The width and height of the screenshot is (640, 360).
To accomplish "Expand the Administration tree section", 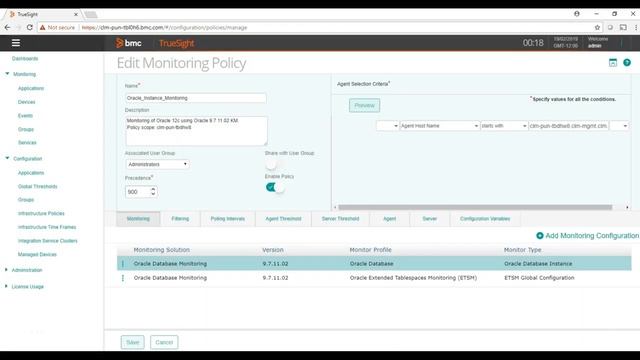I will tap(6, 270).
